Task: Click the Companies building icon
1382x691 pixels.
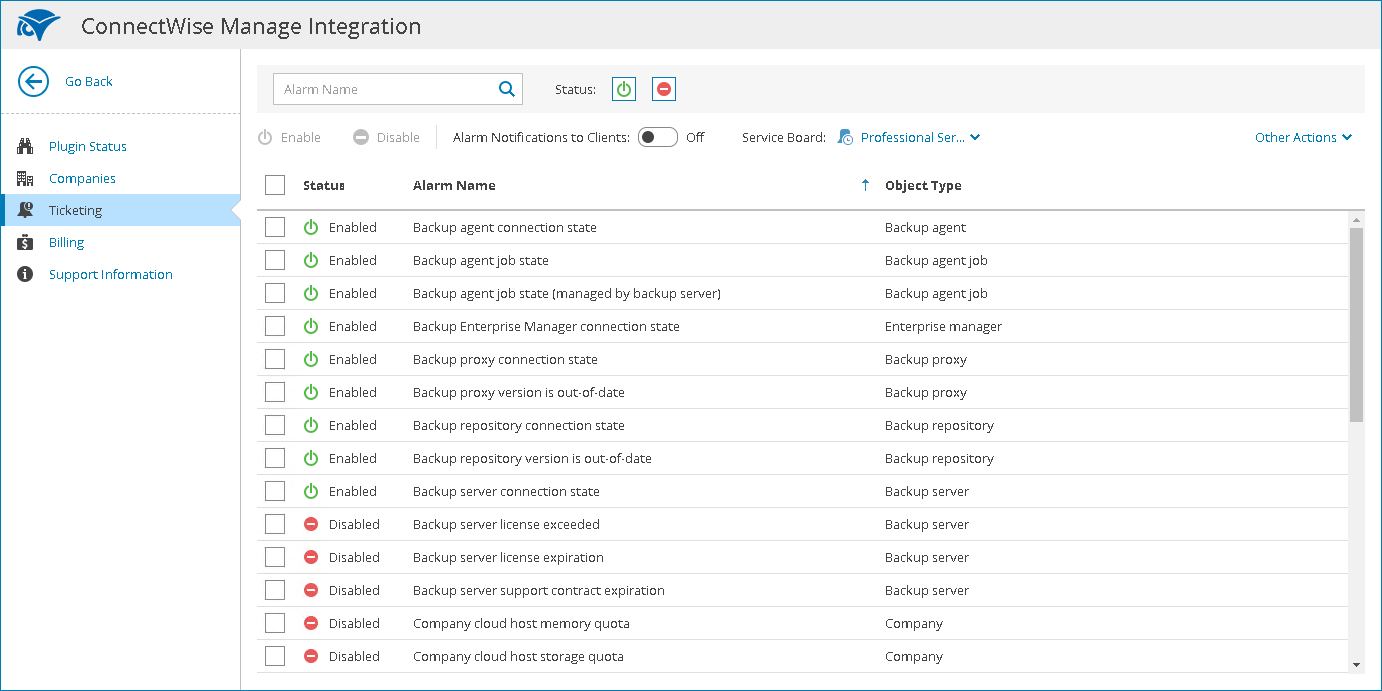Action: pyautogui.click(x=26, y=178)
